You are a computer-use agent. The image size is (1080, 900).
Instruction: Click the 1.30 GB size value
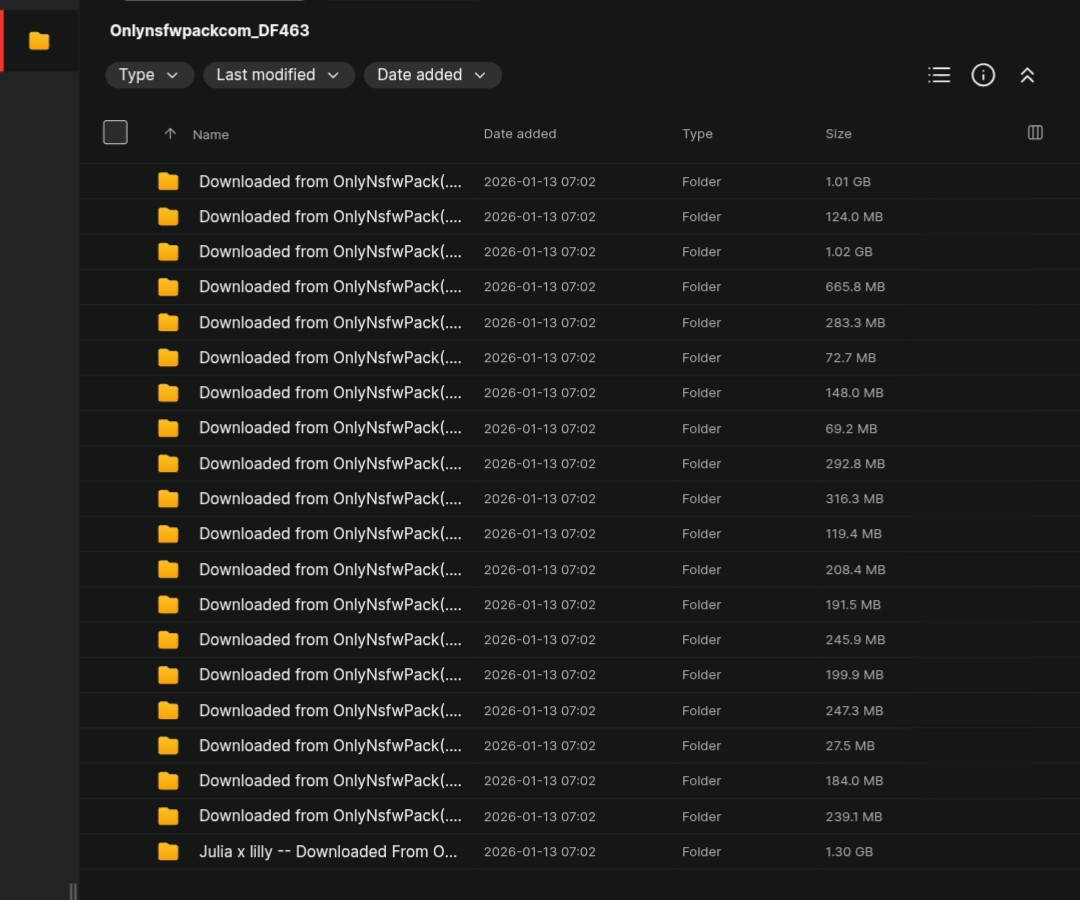point(849,852)
